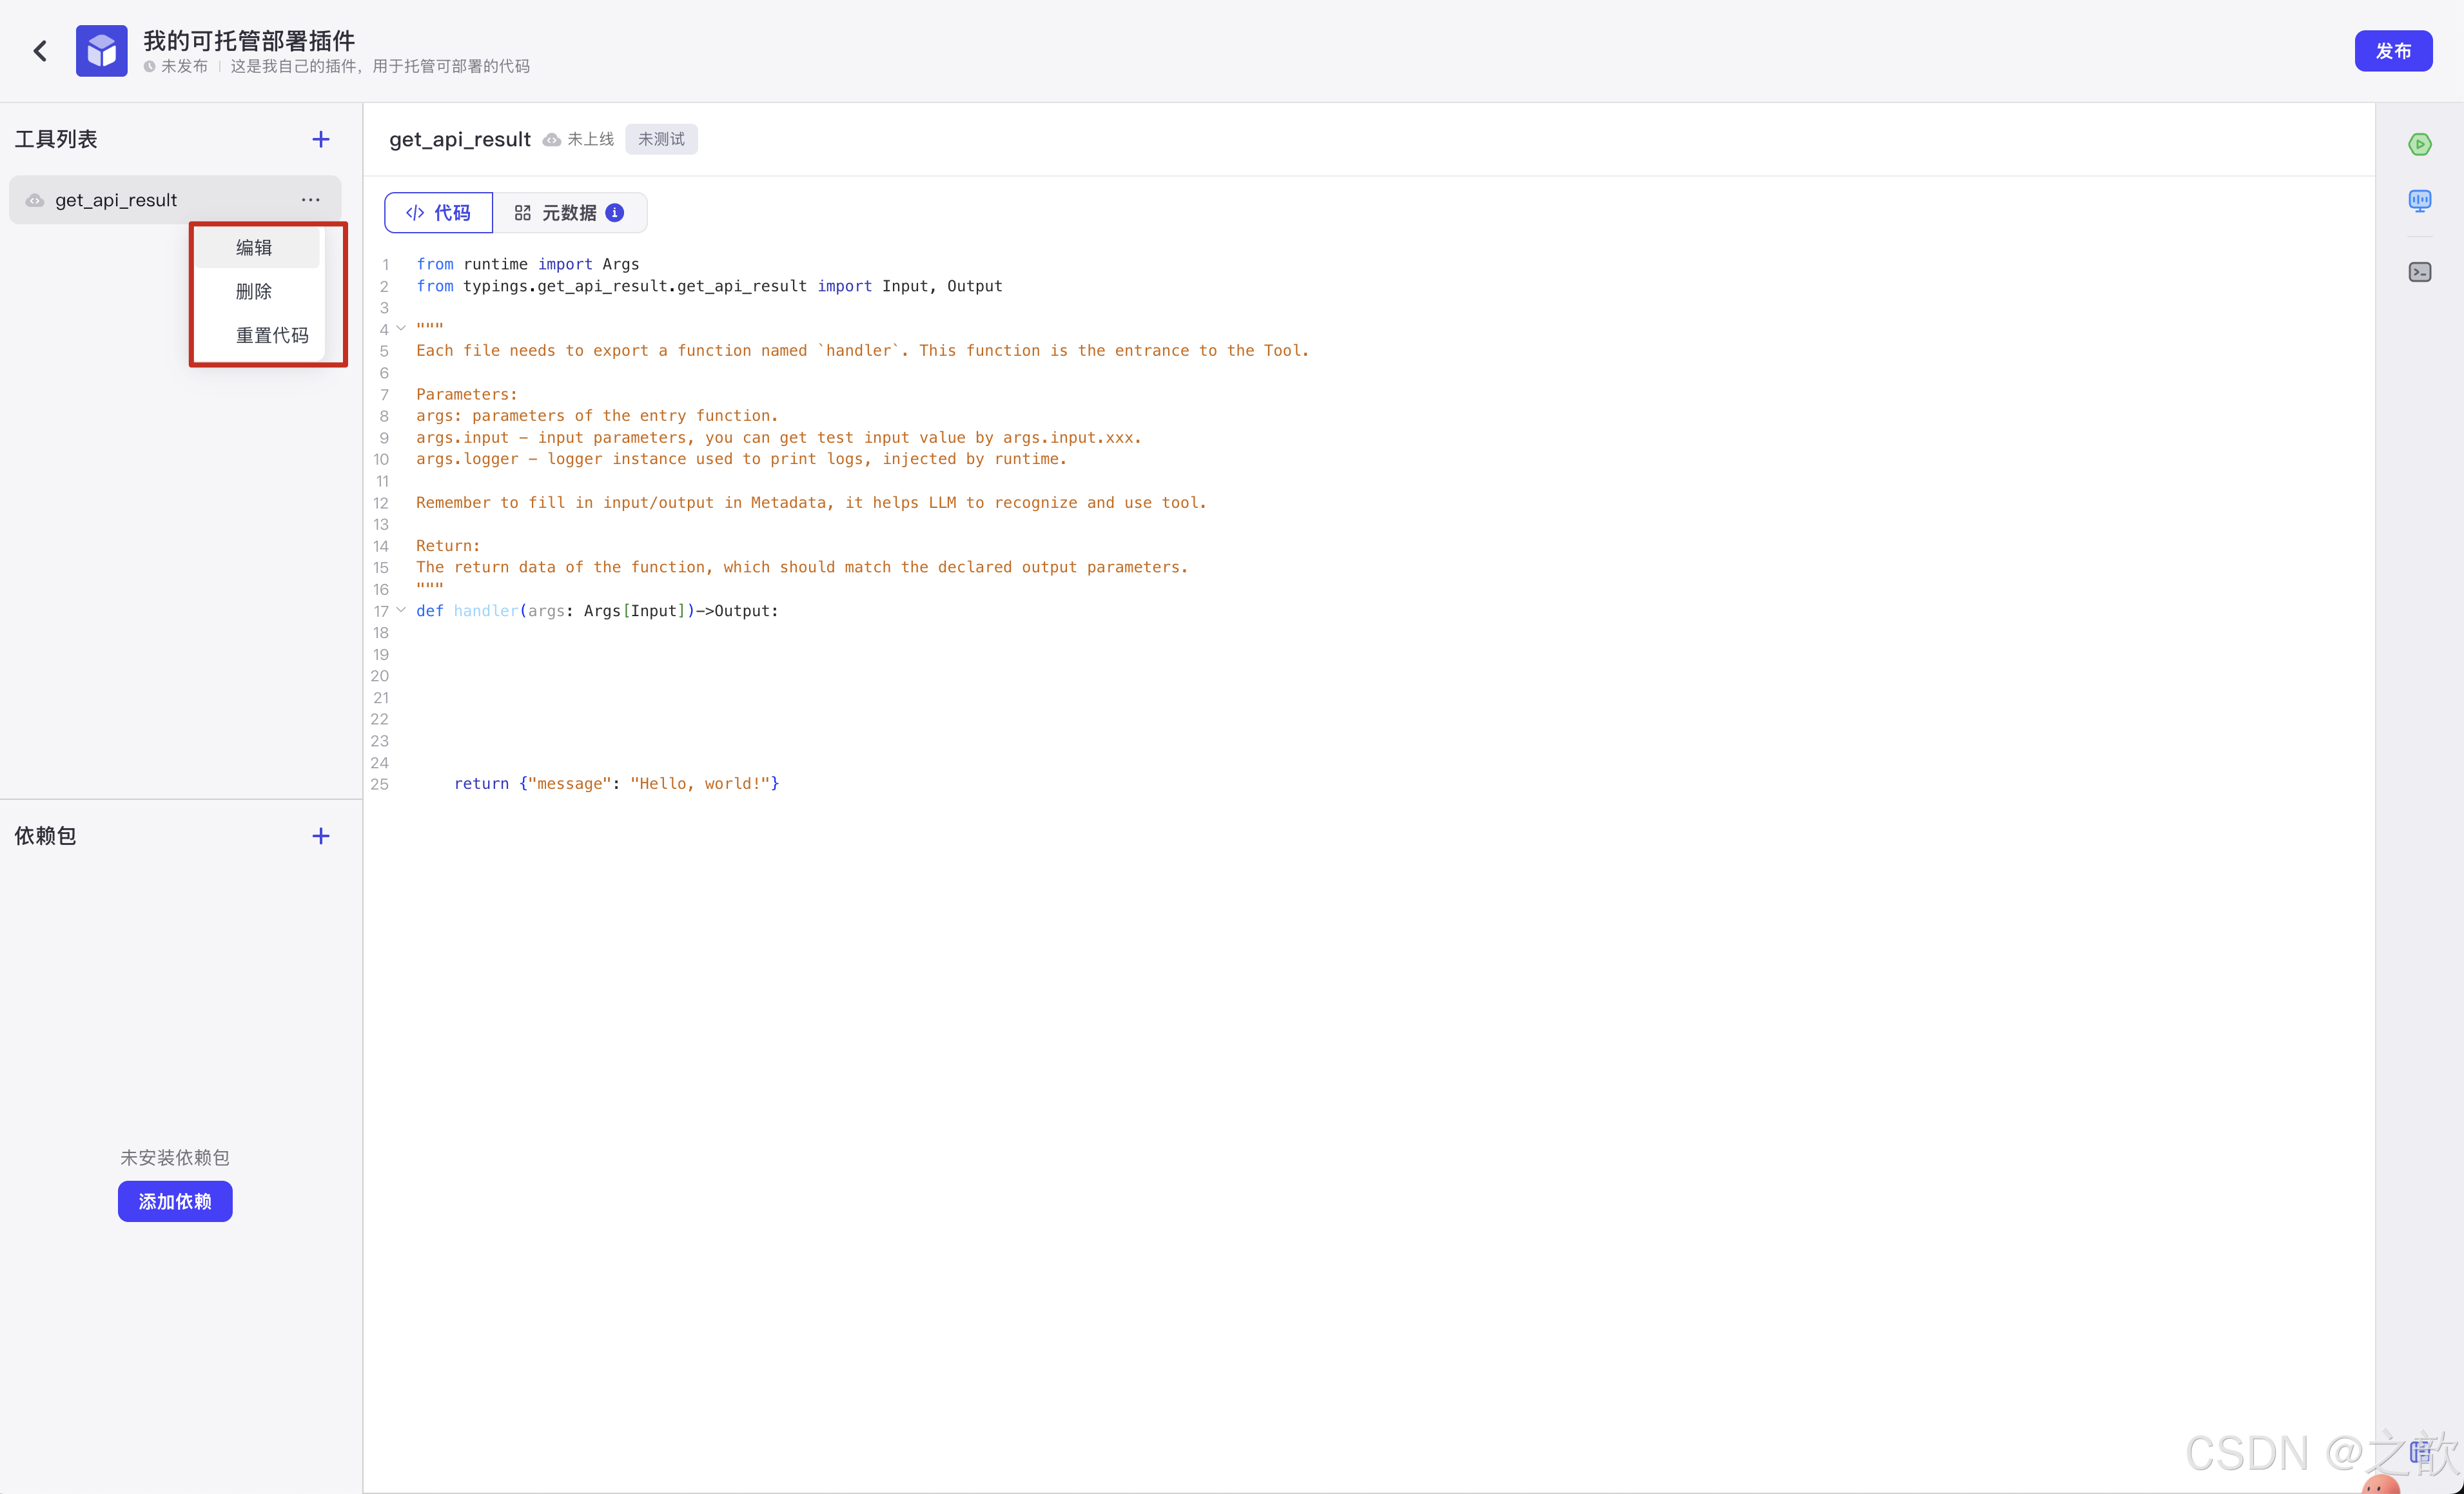Collapse the handler function fold at line 17
This screenshot has height=1494, width=2464.
point(401,610)
